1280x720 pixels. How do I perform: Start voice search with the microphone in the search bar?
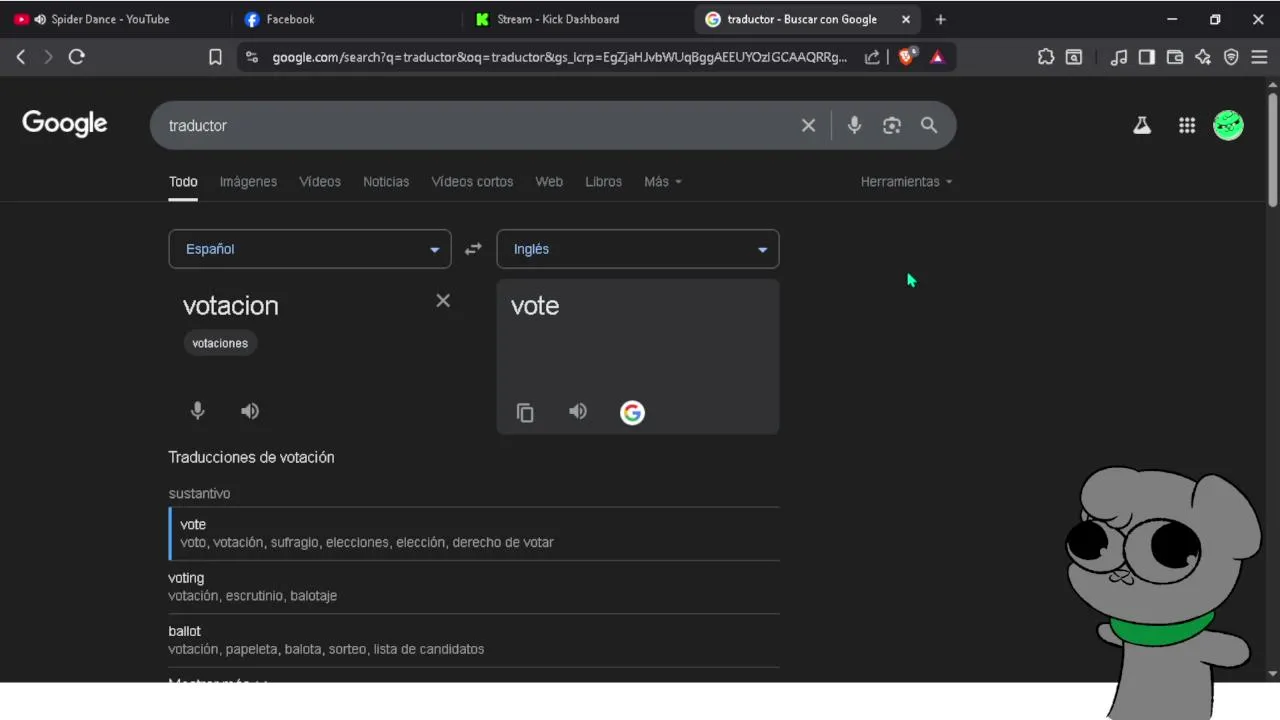854,125
